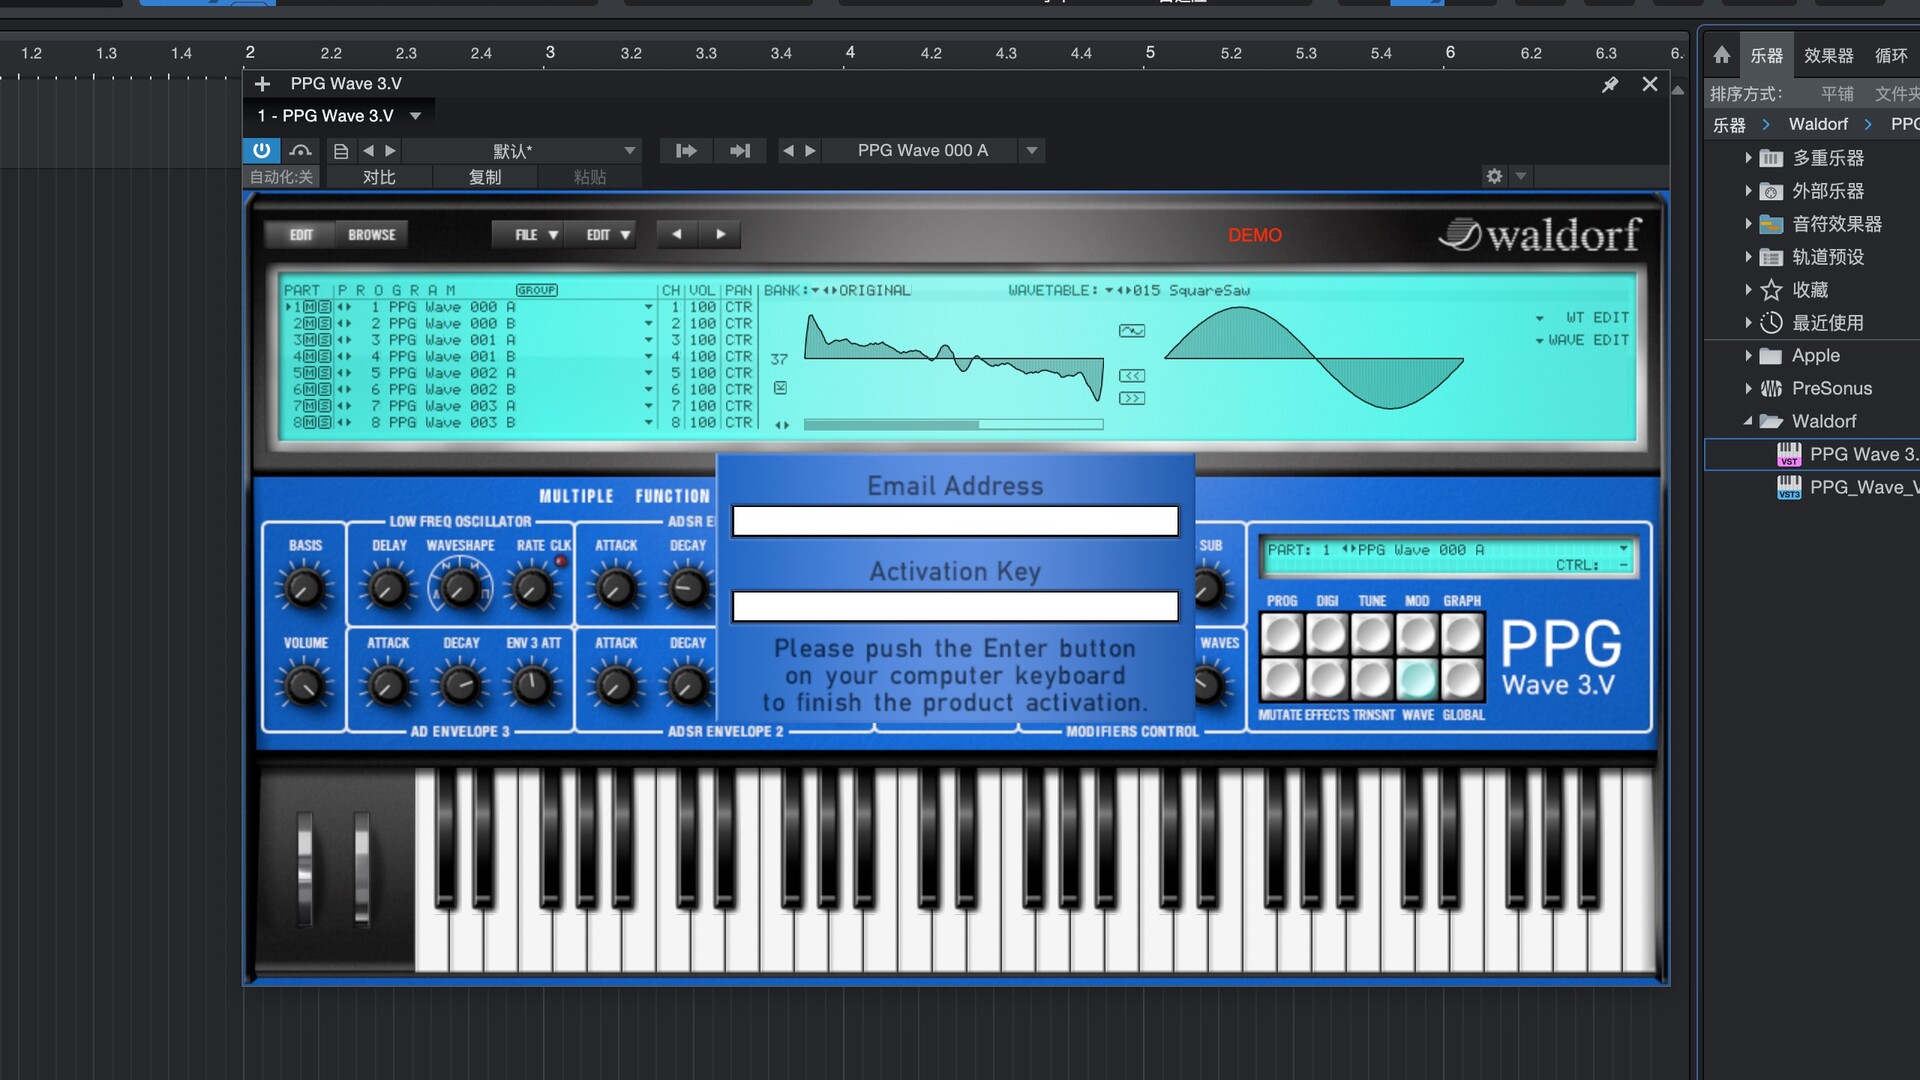Add plugin with the plus icon
The image size is (1920, 1080).
[x=262, y=84]
